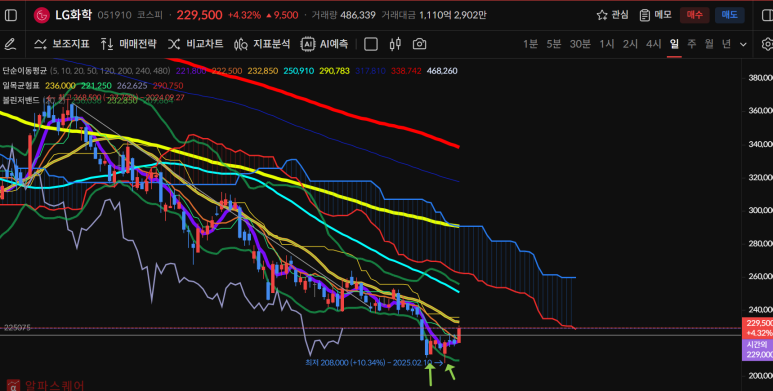Open chart settings gear icon
Viewport: 773px width, 391px height.
coord(767,44)
